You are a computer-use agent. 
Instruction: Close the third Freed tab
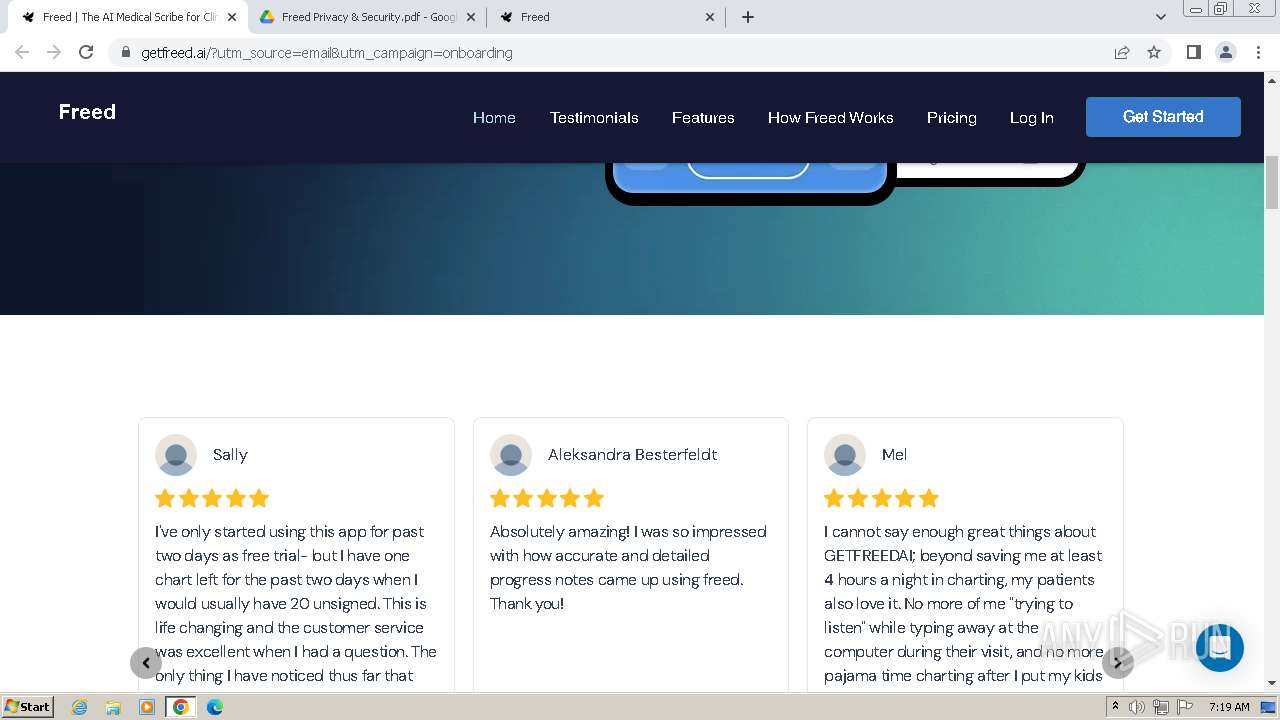tap(710, 17)
